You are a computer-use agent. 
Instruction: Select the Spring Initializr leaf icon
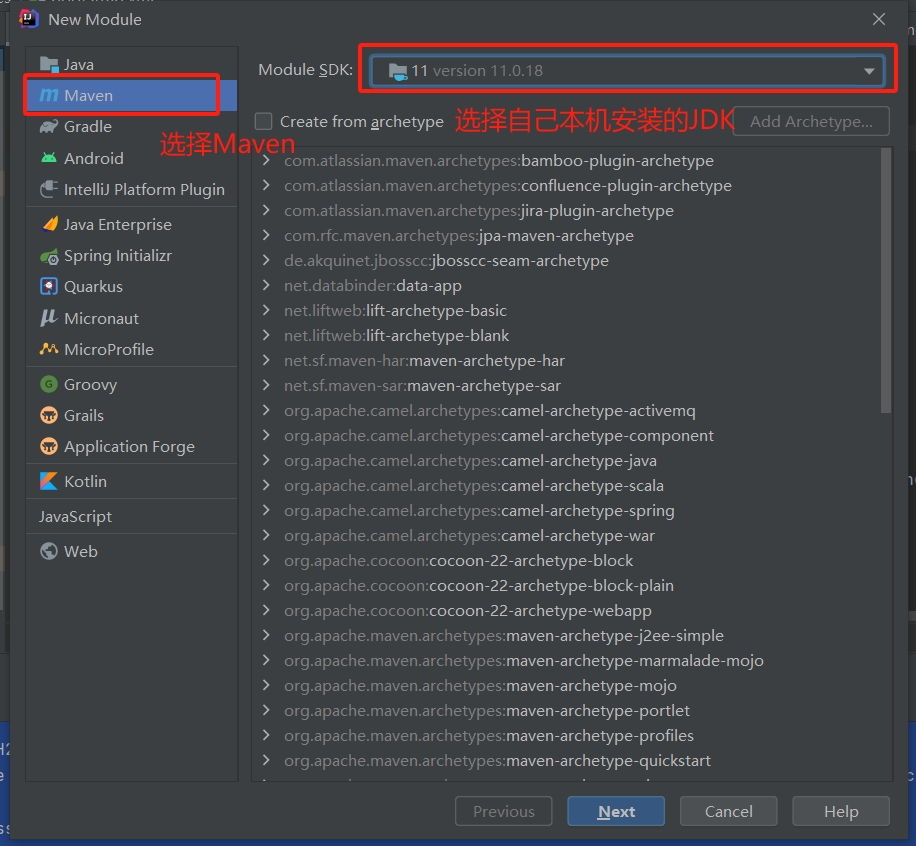(x=49, y=256)
